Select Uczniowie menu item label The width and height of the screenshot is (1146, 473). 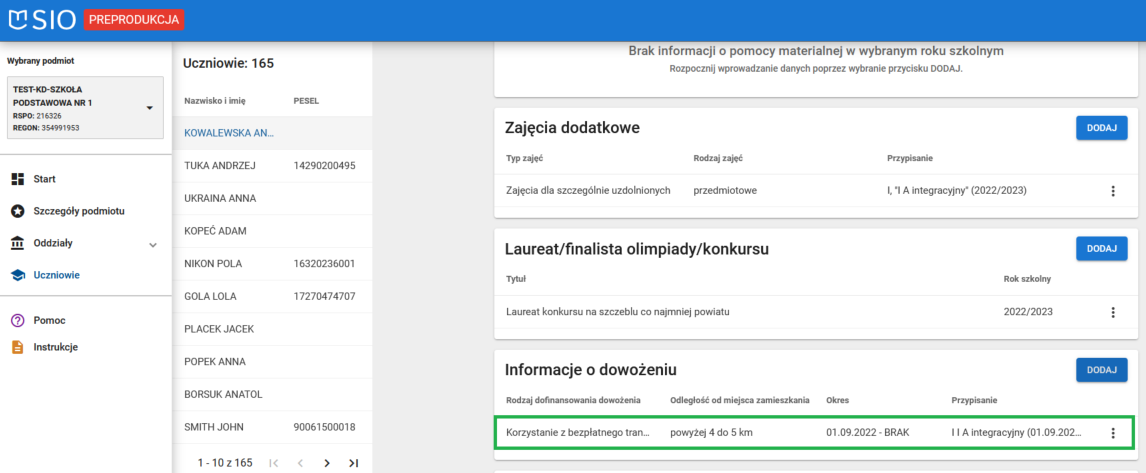[56, 276]
